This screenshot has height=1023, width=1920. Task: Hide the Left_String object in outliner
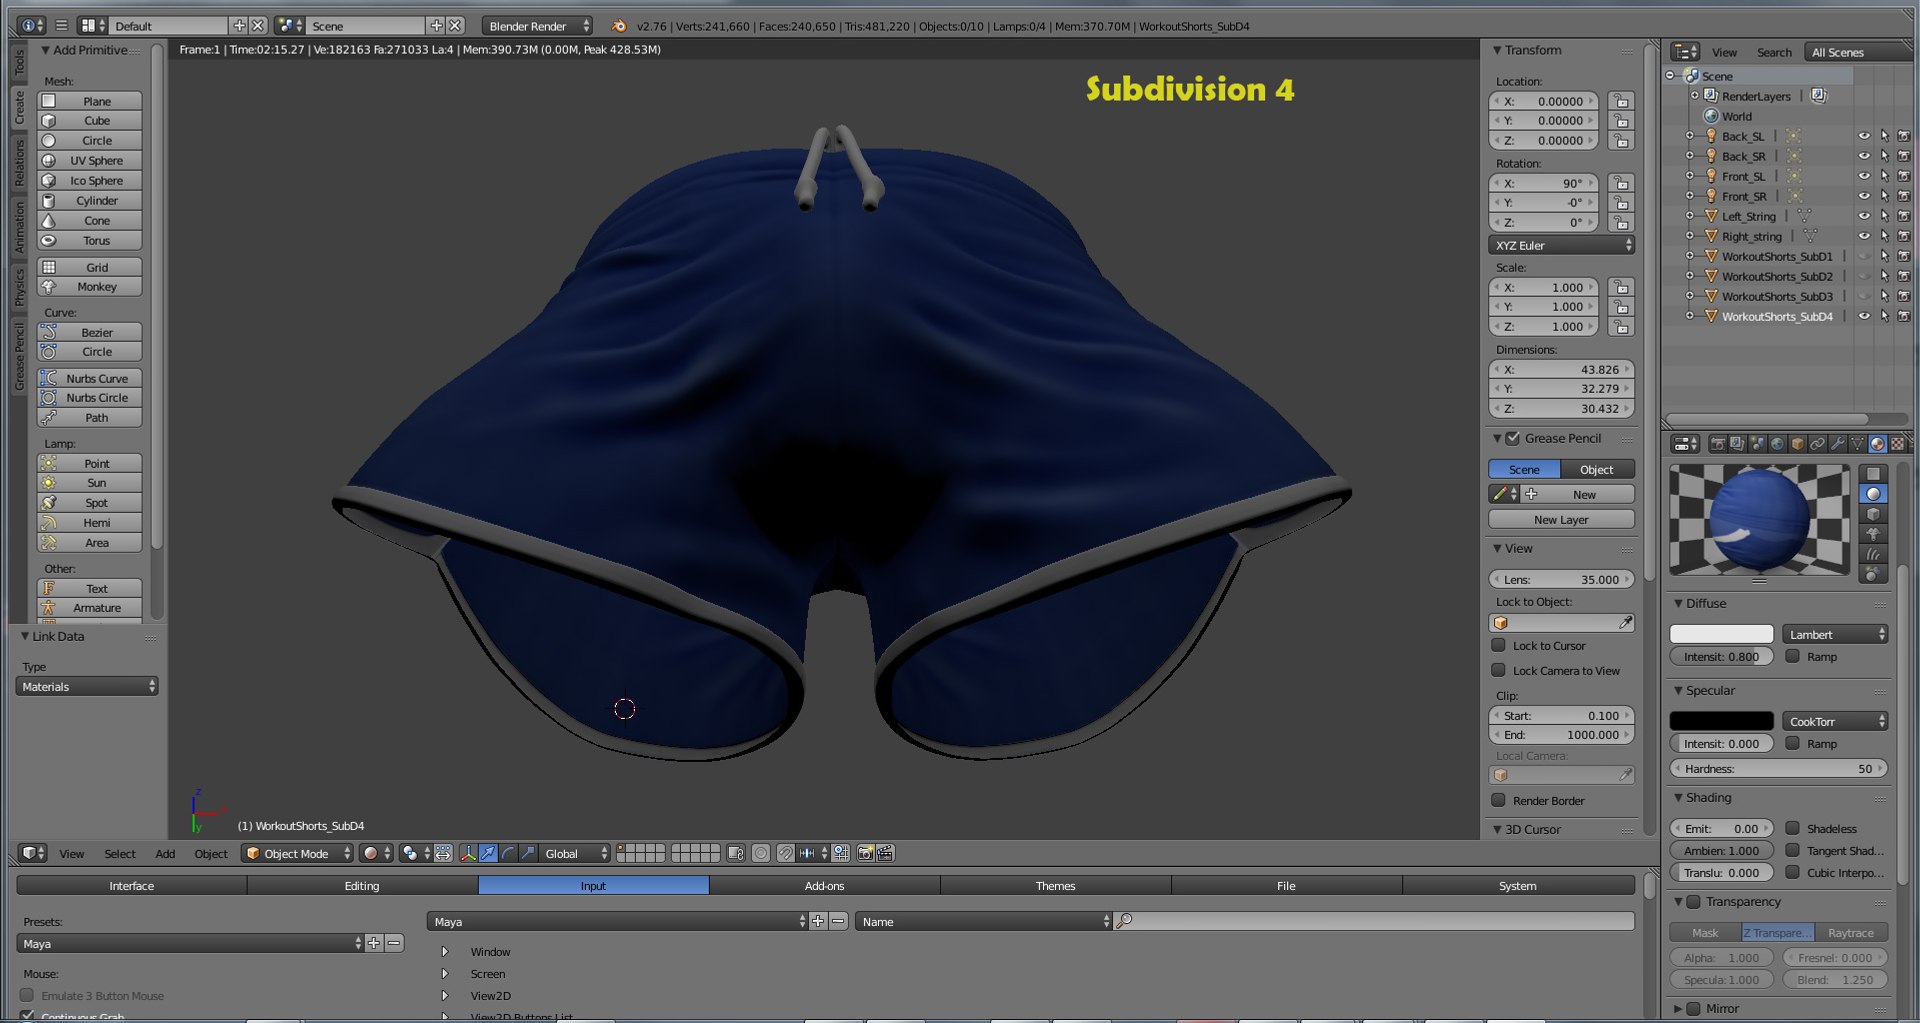(1864, 216)
